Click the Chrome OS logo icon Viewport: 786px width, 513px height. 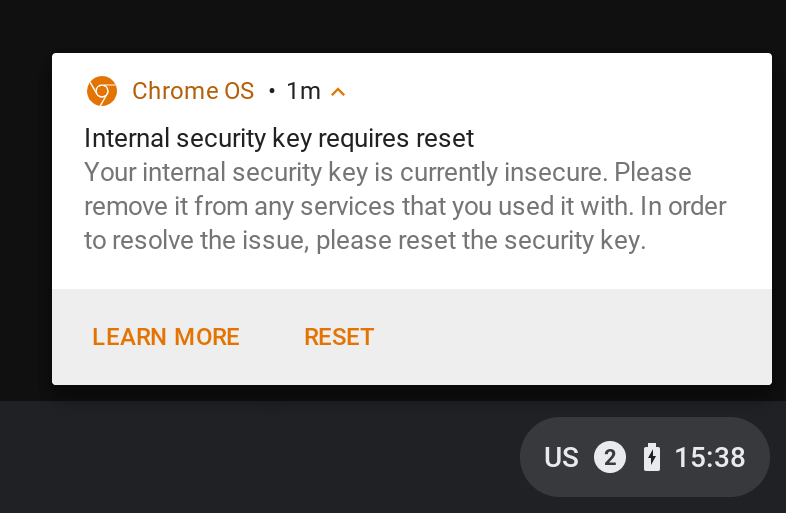[101, 91]
